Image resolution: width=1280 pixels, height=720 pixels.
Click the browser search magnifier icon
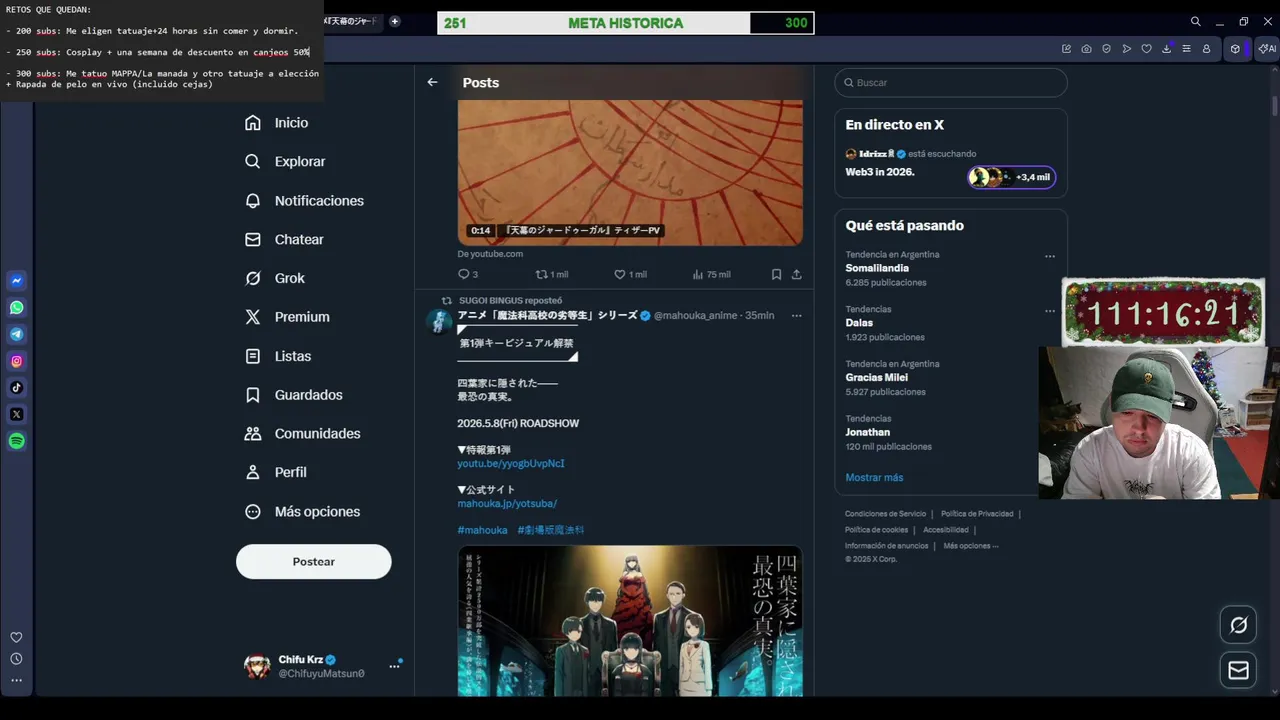(1195, 21)
